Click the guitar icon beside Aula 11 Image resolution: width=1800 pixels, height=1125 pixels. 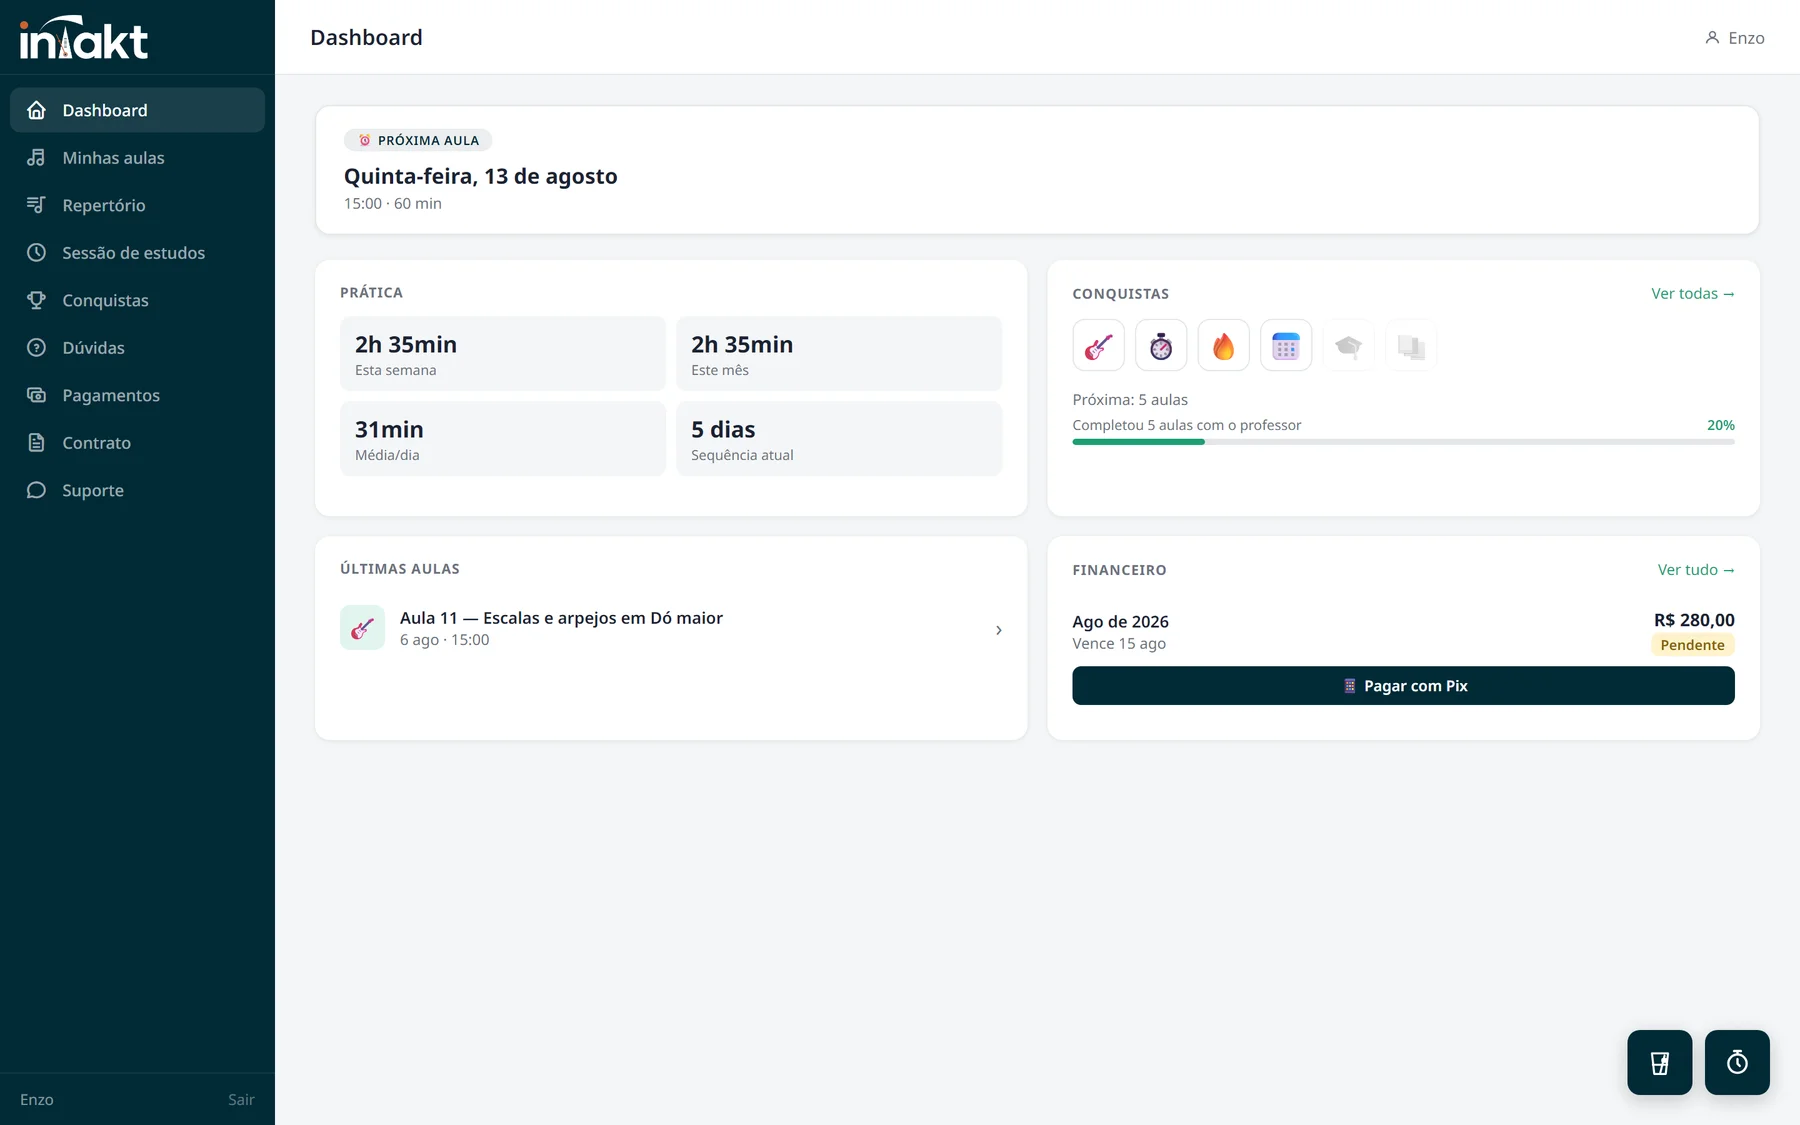pos(362,628)
